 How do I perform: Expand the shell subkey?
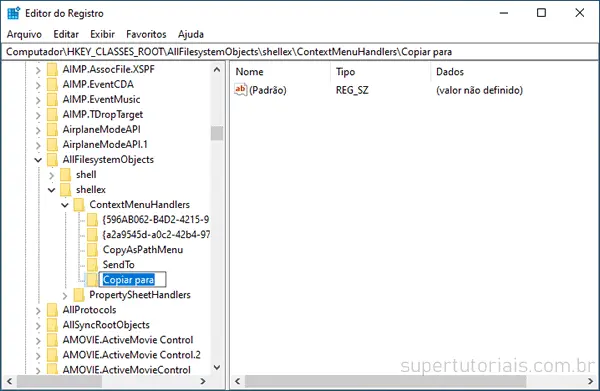51,175
